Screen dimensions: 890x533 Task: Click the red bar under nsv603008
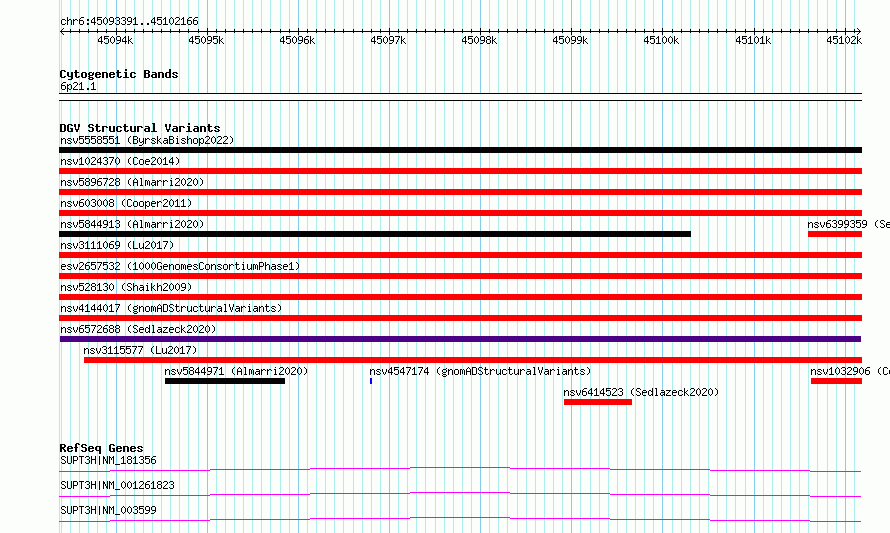click(460, 213)
